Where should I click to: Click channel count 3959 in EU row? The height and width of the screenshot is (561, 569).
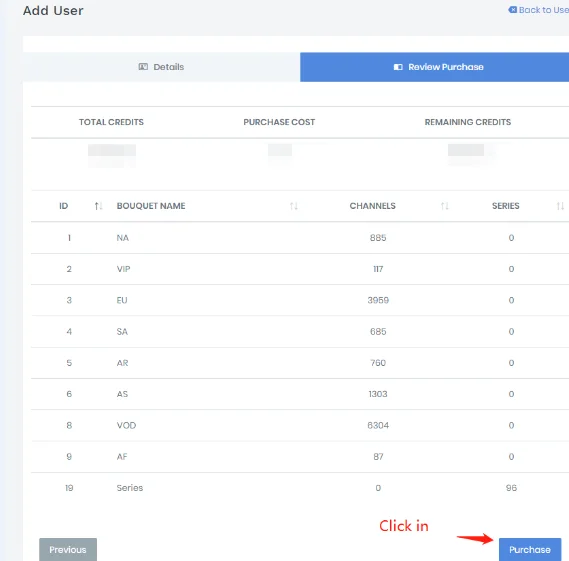(378, 300)
